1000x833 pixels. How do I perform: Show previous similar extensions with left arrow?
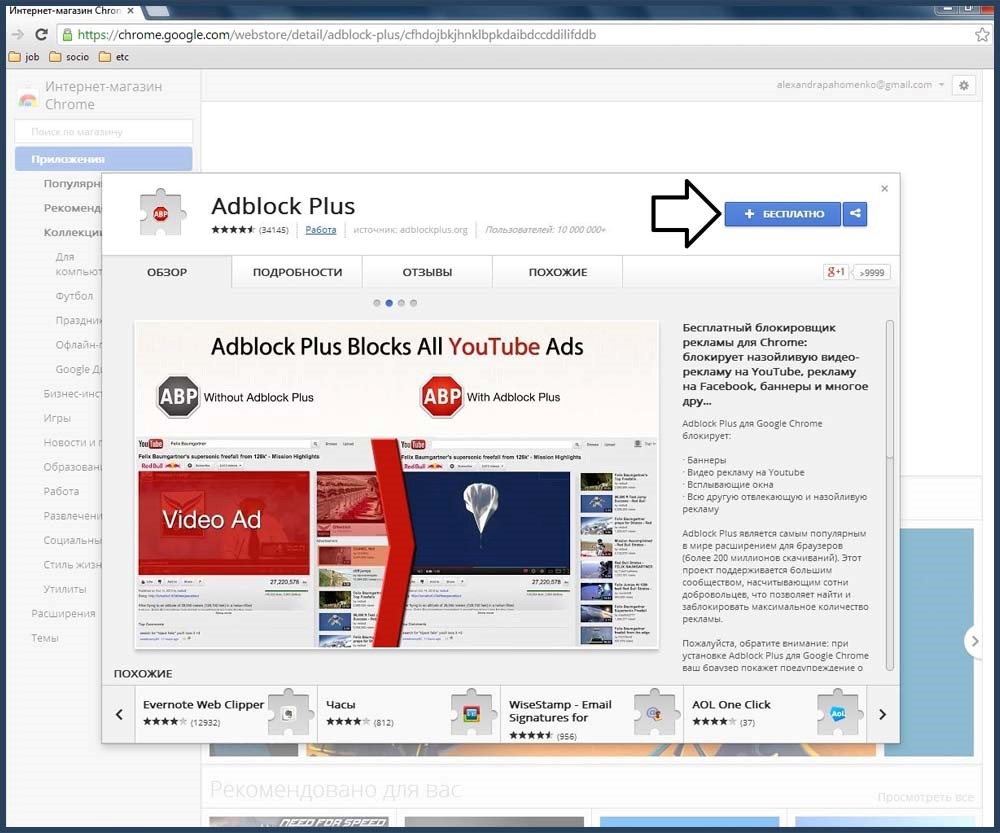click(x=119, y=714)
